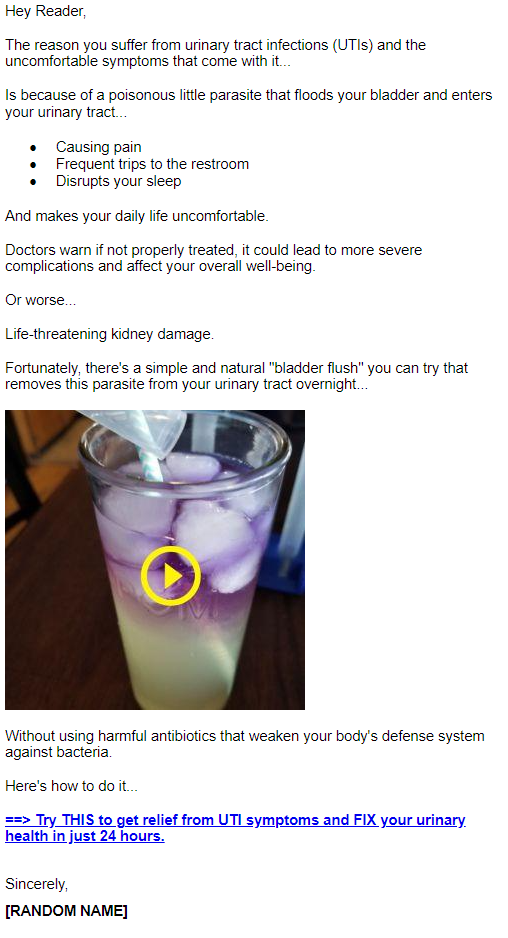Click the 'Doctors warn if not properly treated' paragraph
Viewport: 508px width, 938px height.
pyautogui.click(x=214, y=258)
